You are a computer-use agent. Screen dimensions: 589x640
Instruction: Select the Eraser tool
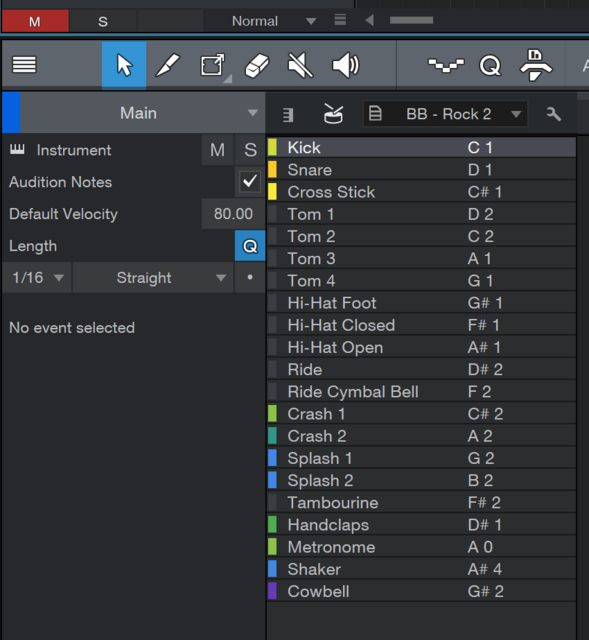(x=257, y=65)
